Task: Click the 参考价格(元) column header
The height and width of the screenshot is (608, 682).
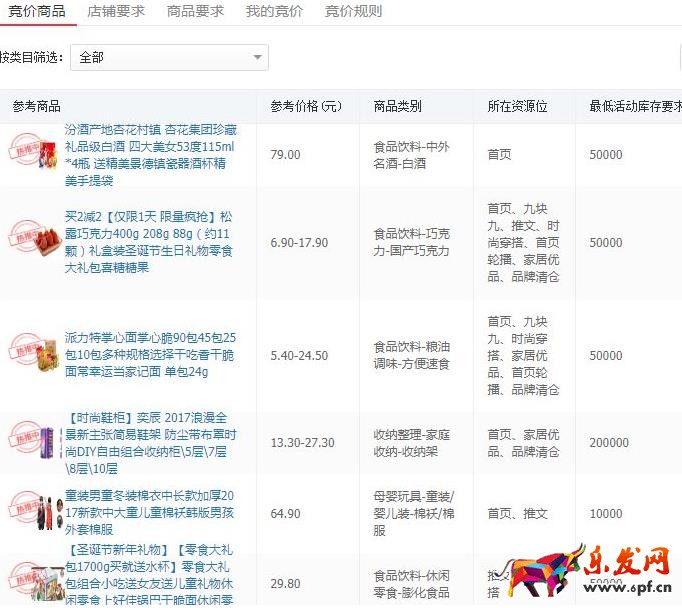Action: coord(305,106)
